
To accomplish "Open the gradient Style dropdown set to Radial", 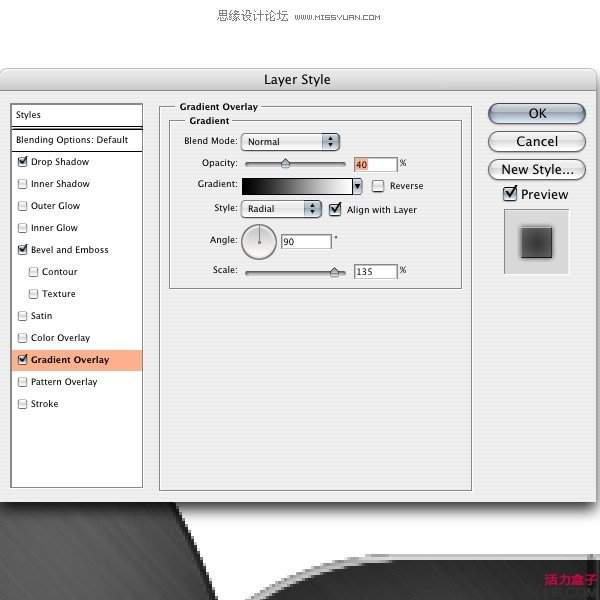I will 281,209.
